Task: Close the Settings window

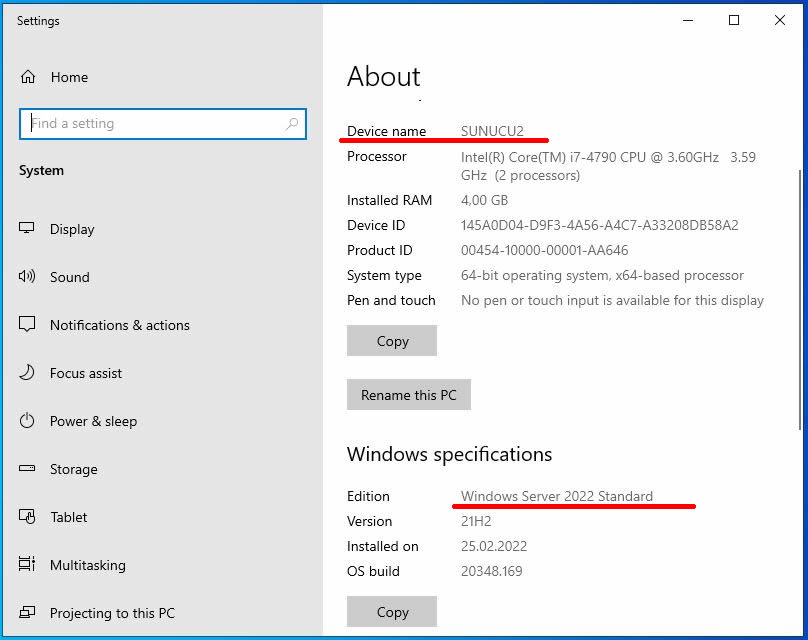Action: 780,21
